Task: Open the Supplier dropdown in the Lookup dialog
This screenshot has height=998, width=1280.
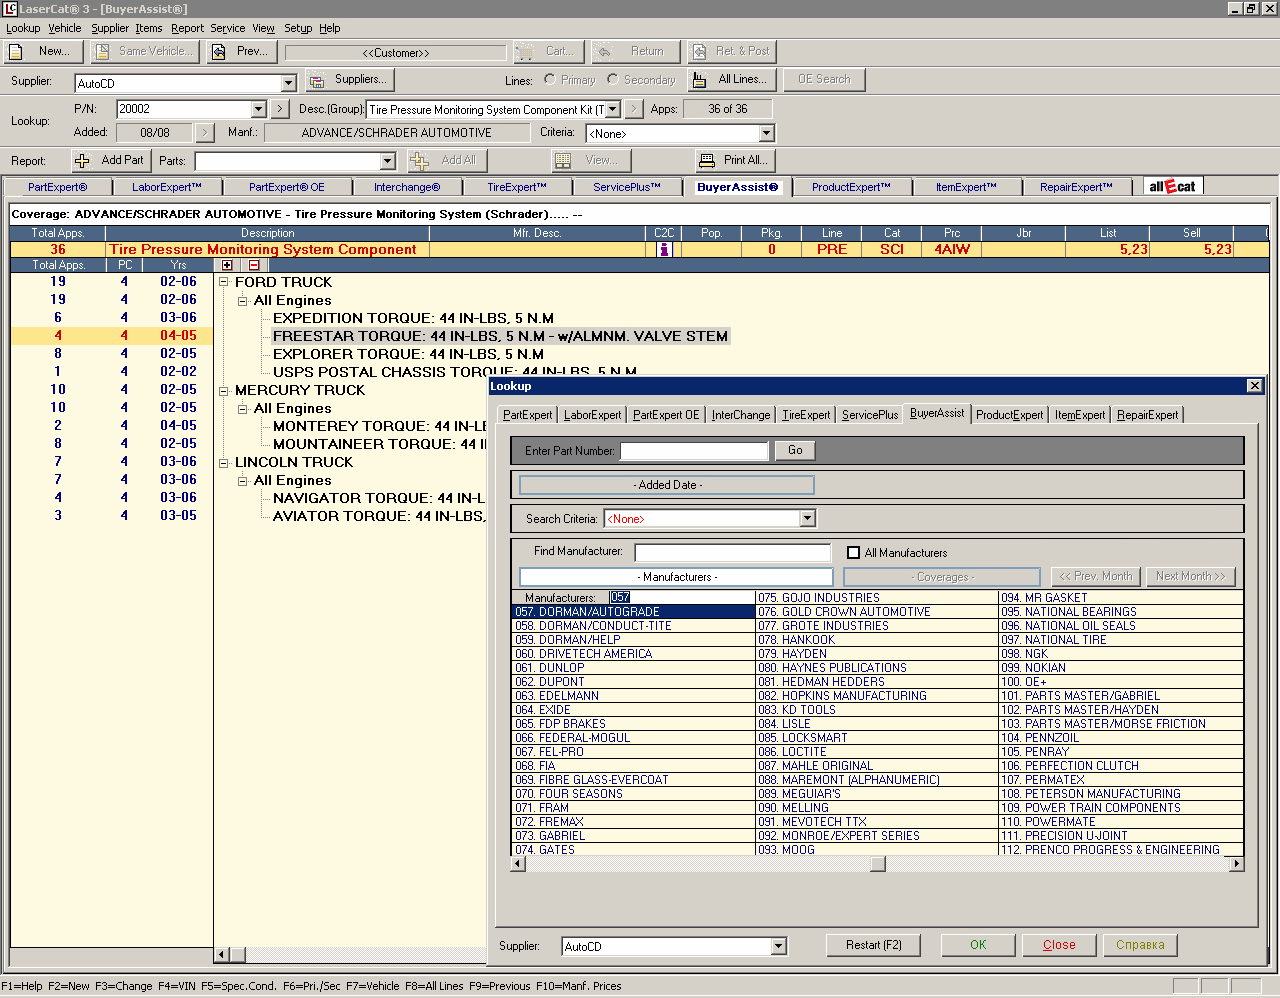Action: tap(778, 946)
